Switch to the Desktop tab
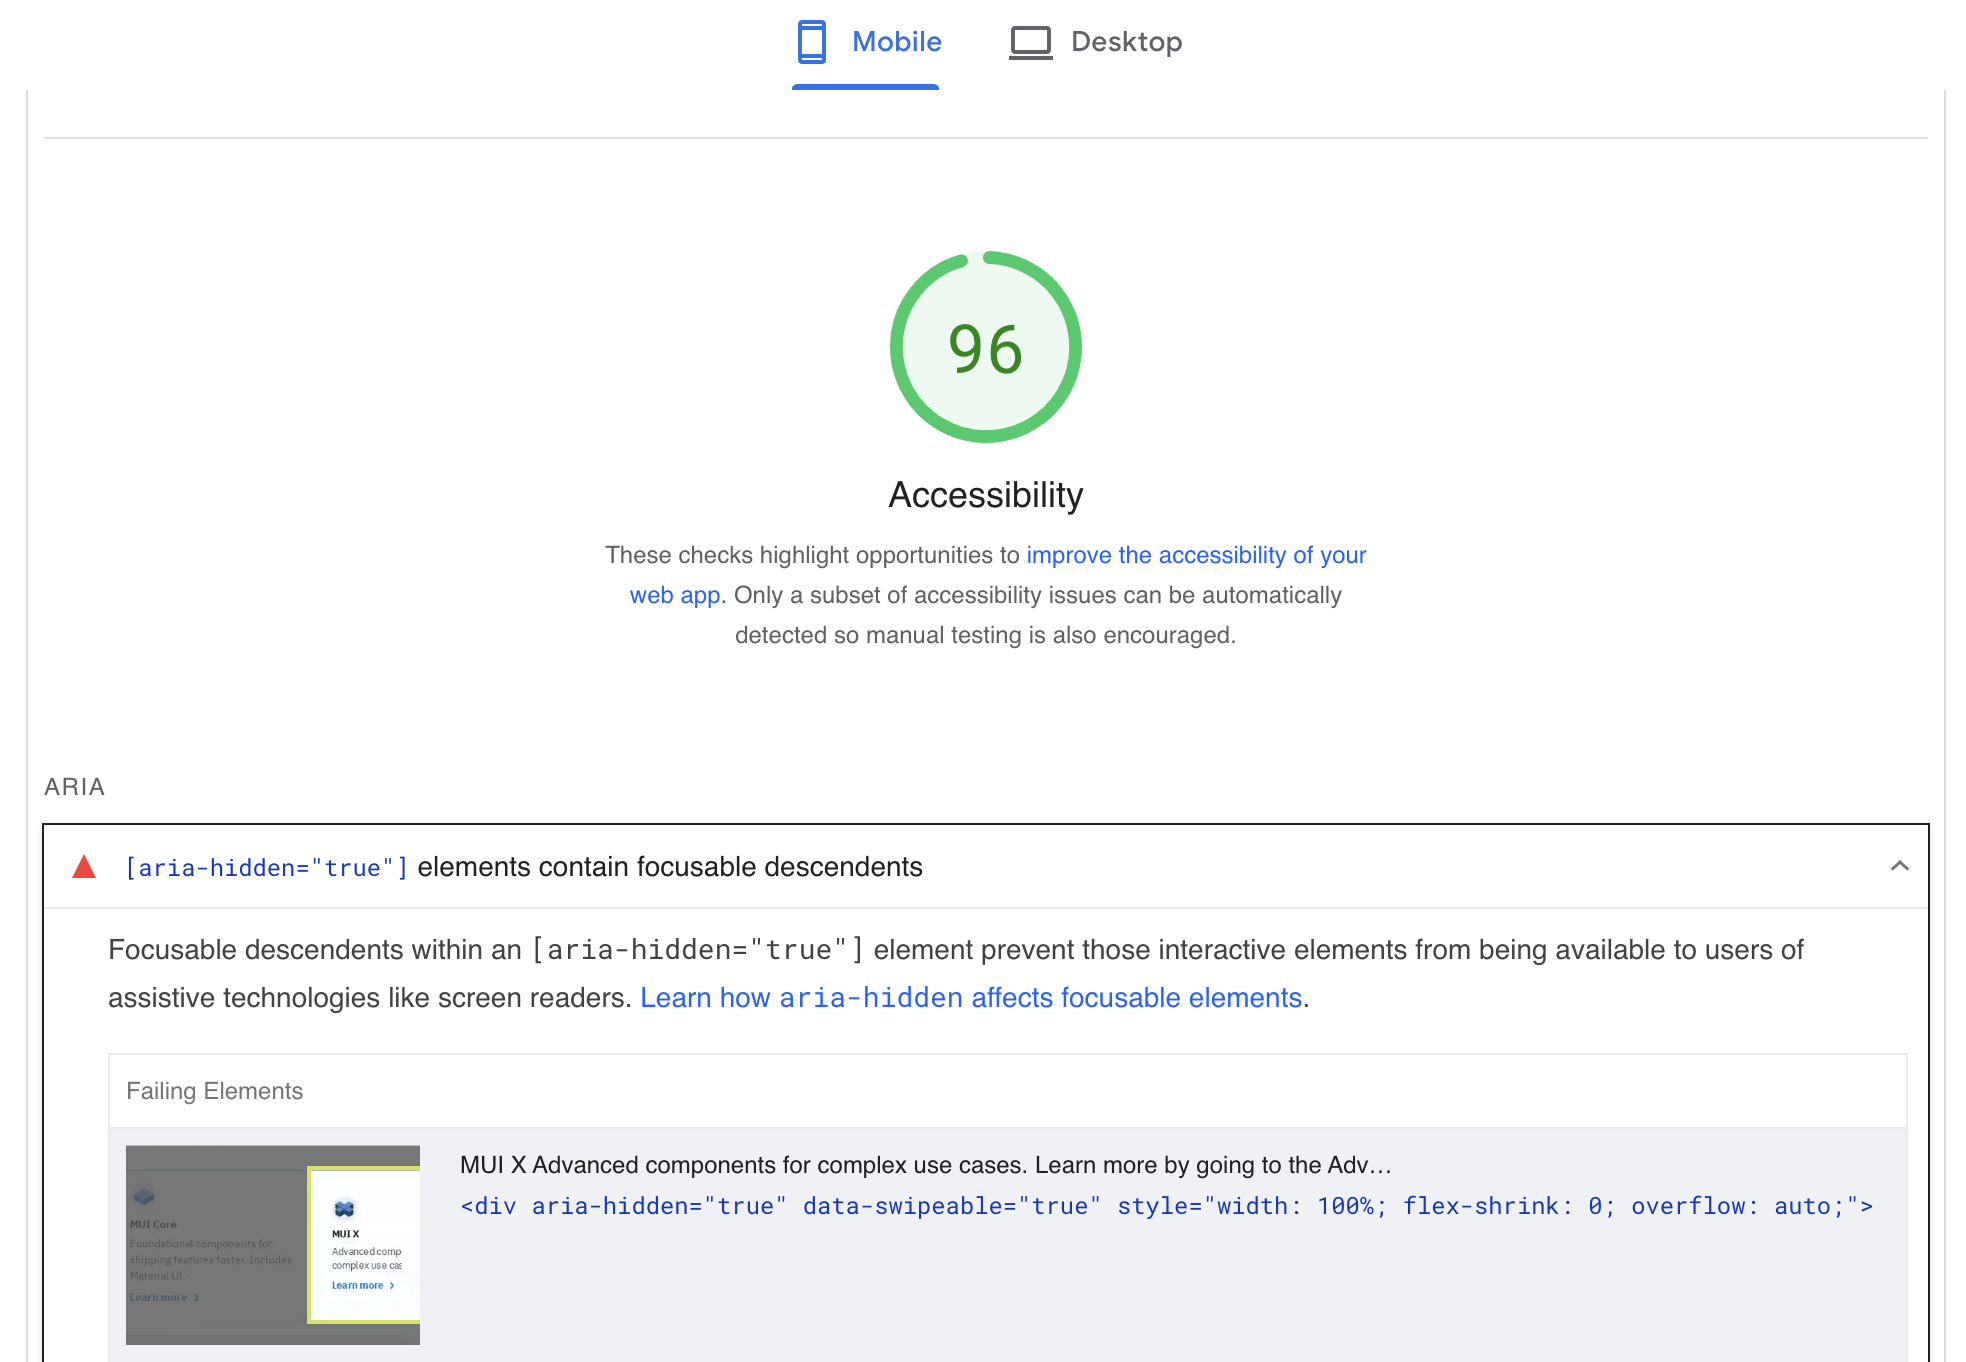The height and width of the screenshot is (1362, 1966). pyautogui.click(x=1126, y=42)
